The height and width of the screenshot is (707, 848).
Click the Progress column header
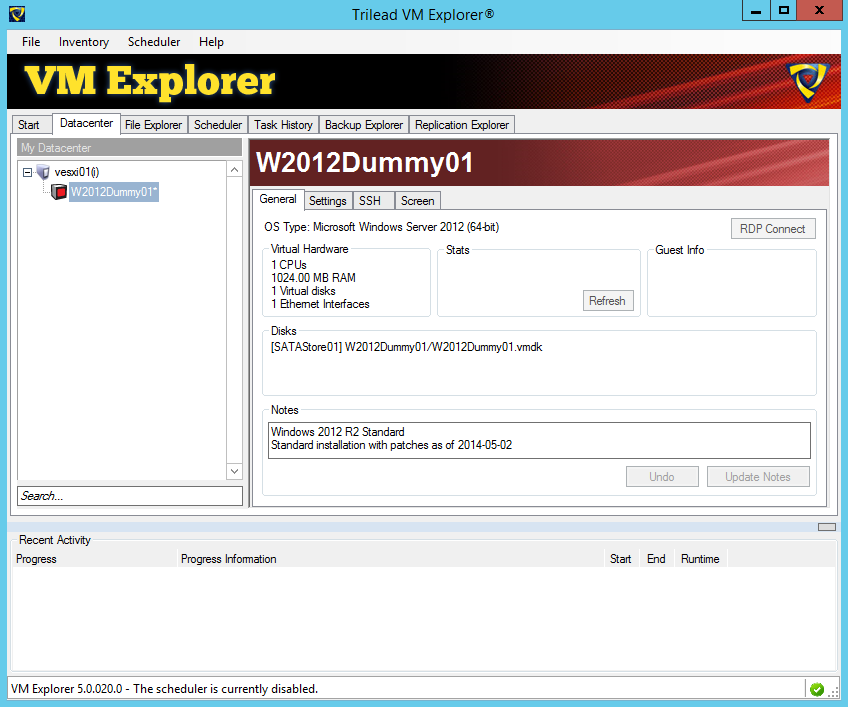95,559
